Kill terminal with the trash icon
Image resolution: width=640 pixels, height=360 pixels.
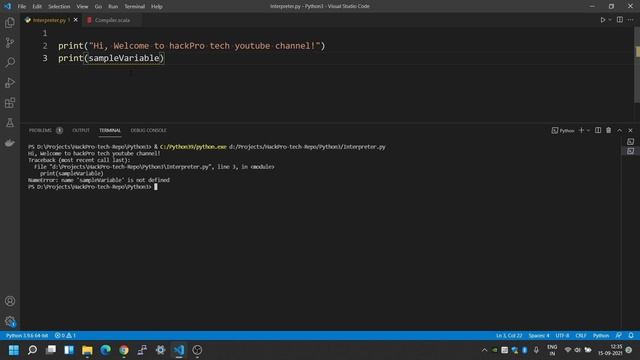click(x=609, y=130)
